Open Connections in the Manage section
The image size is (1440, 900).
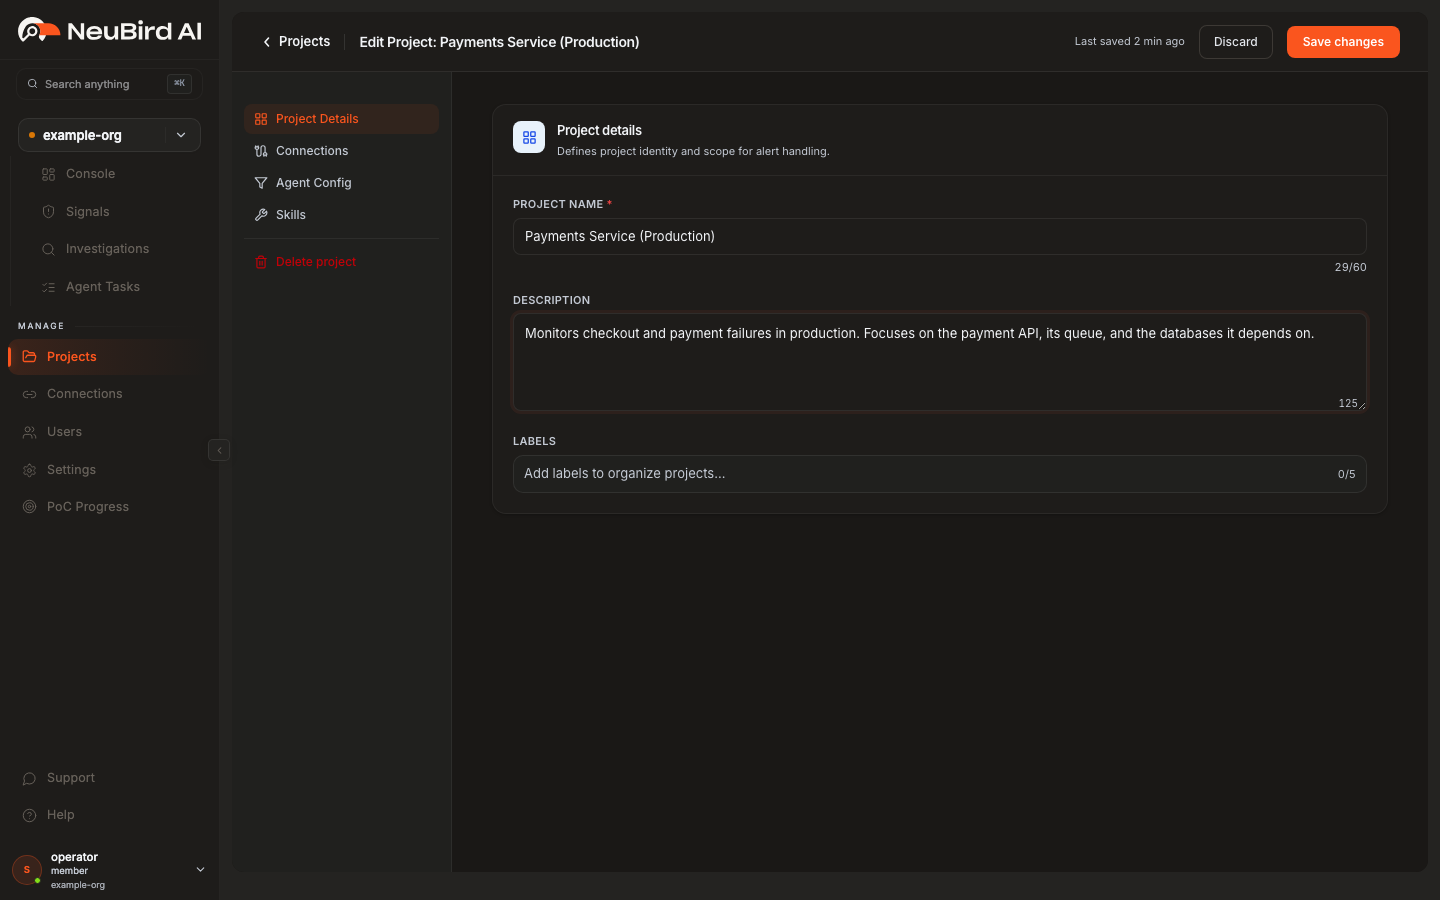(108, 394)
